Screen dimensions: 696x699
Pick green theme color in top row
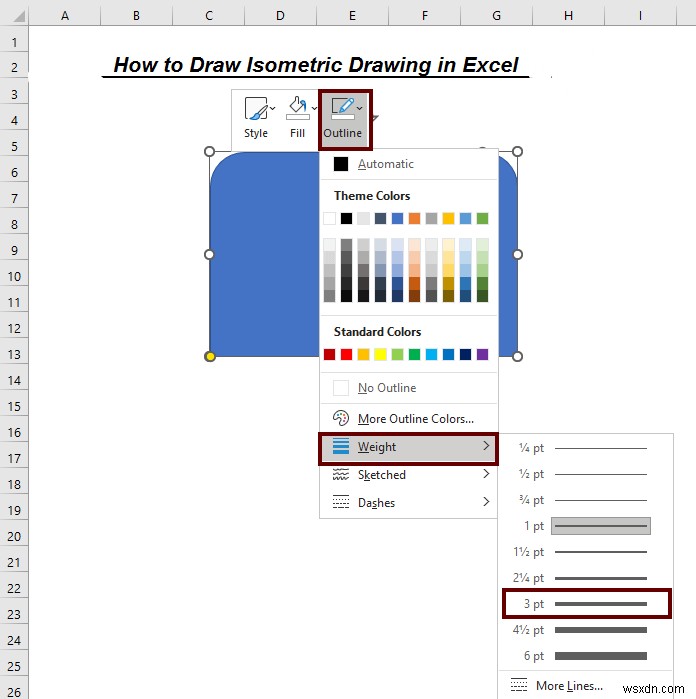482,218
